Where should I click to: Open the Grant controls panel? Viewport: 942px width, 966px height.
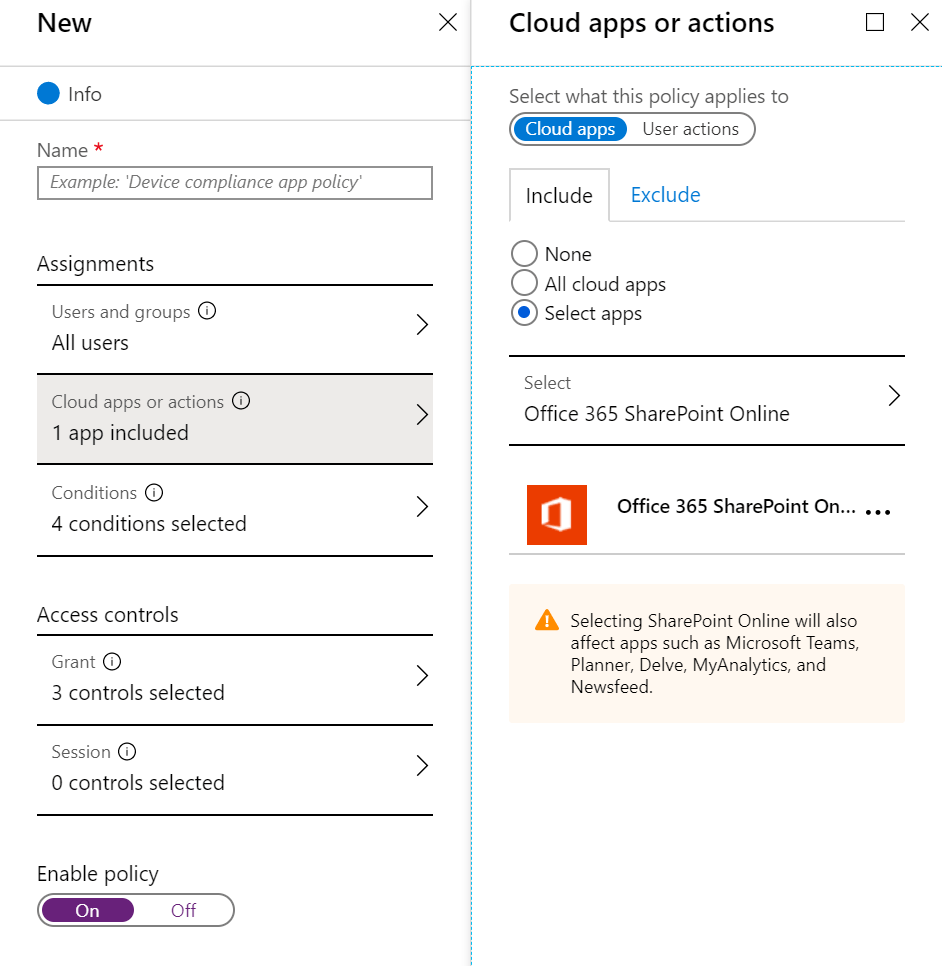[422, 676]
